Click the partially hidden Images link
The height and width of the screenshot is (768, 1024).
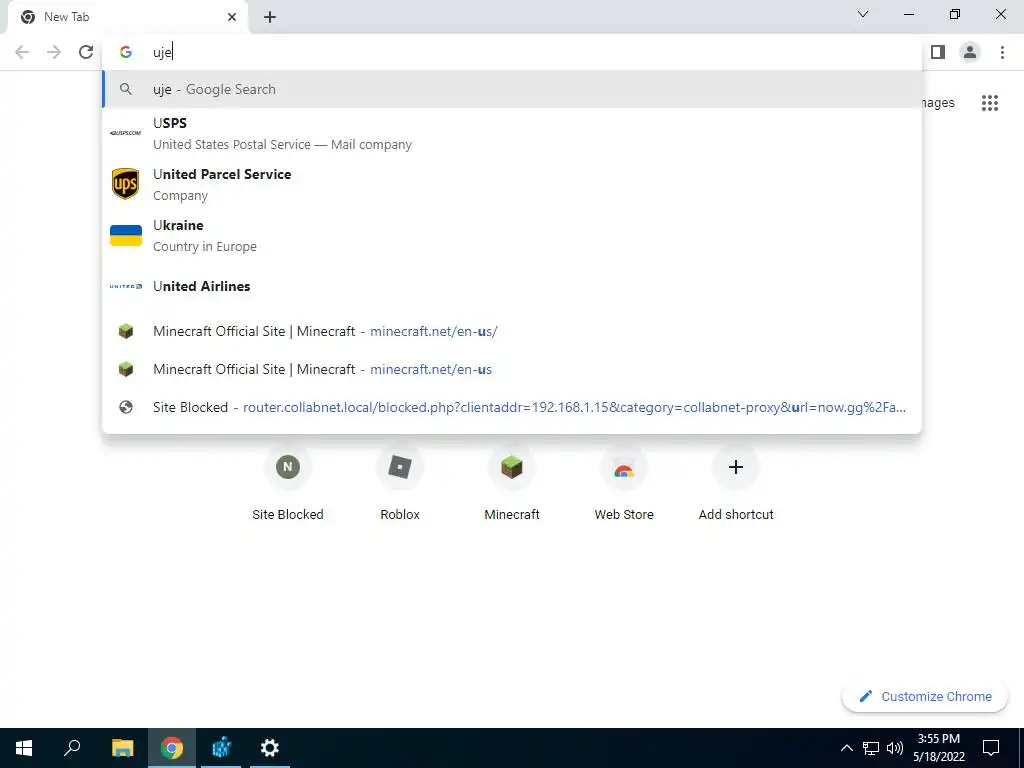coord(938,103)
